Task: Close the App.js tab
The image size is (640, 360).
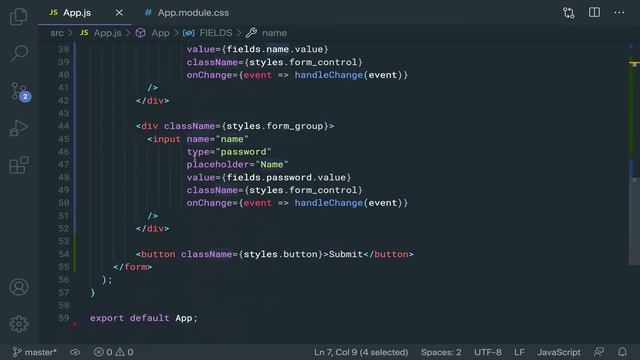Action: (119, 13)
